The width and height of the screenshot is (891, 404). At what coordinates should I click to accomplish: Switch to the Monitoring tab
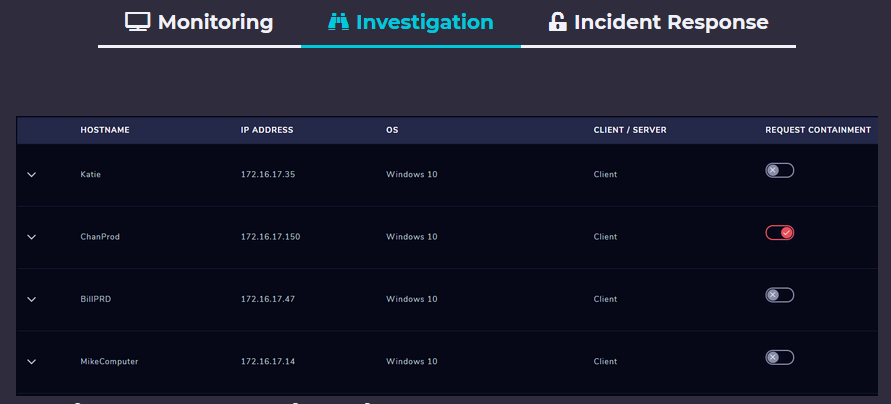click(x=215, y=22)
